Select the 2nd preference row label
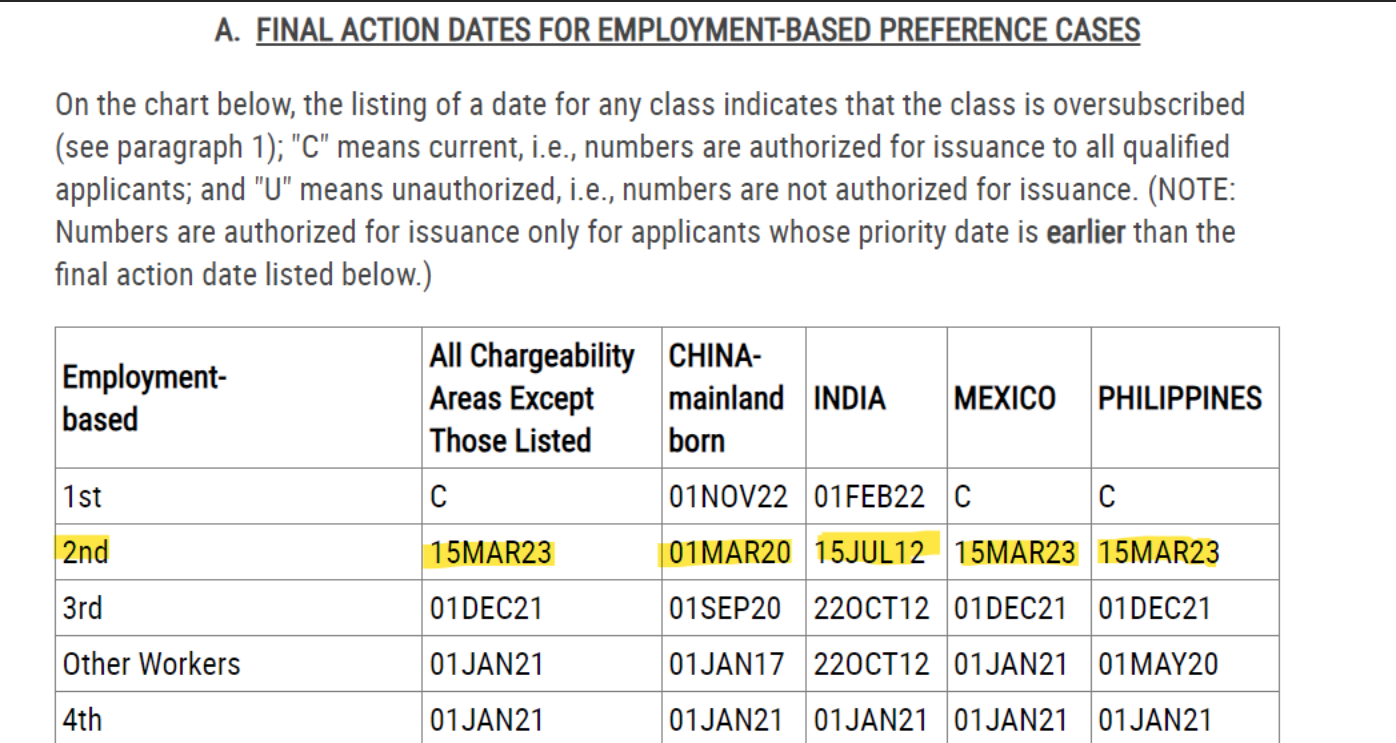The width and height of the screenshot is (1396, 743). pos(85,552)
